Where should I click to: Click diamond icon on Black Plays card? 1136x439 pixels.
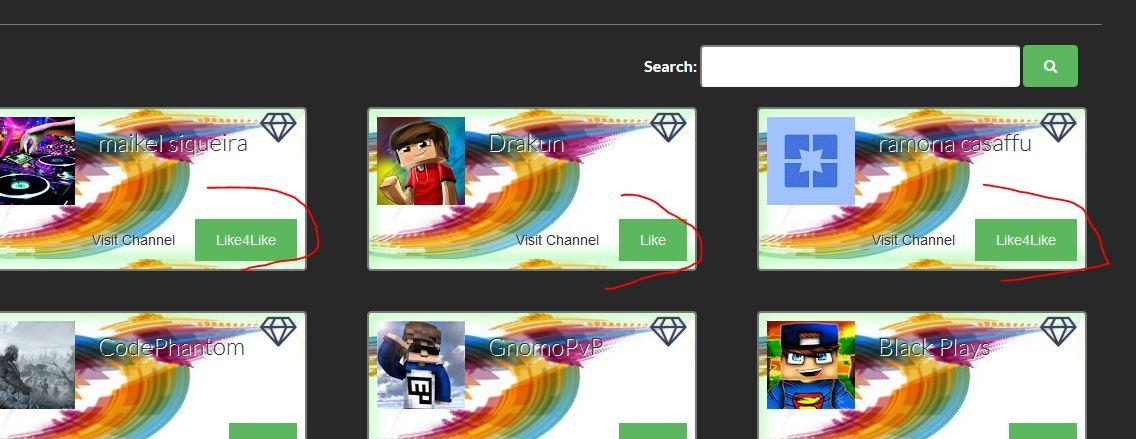[1058, 331]
